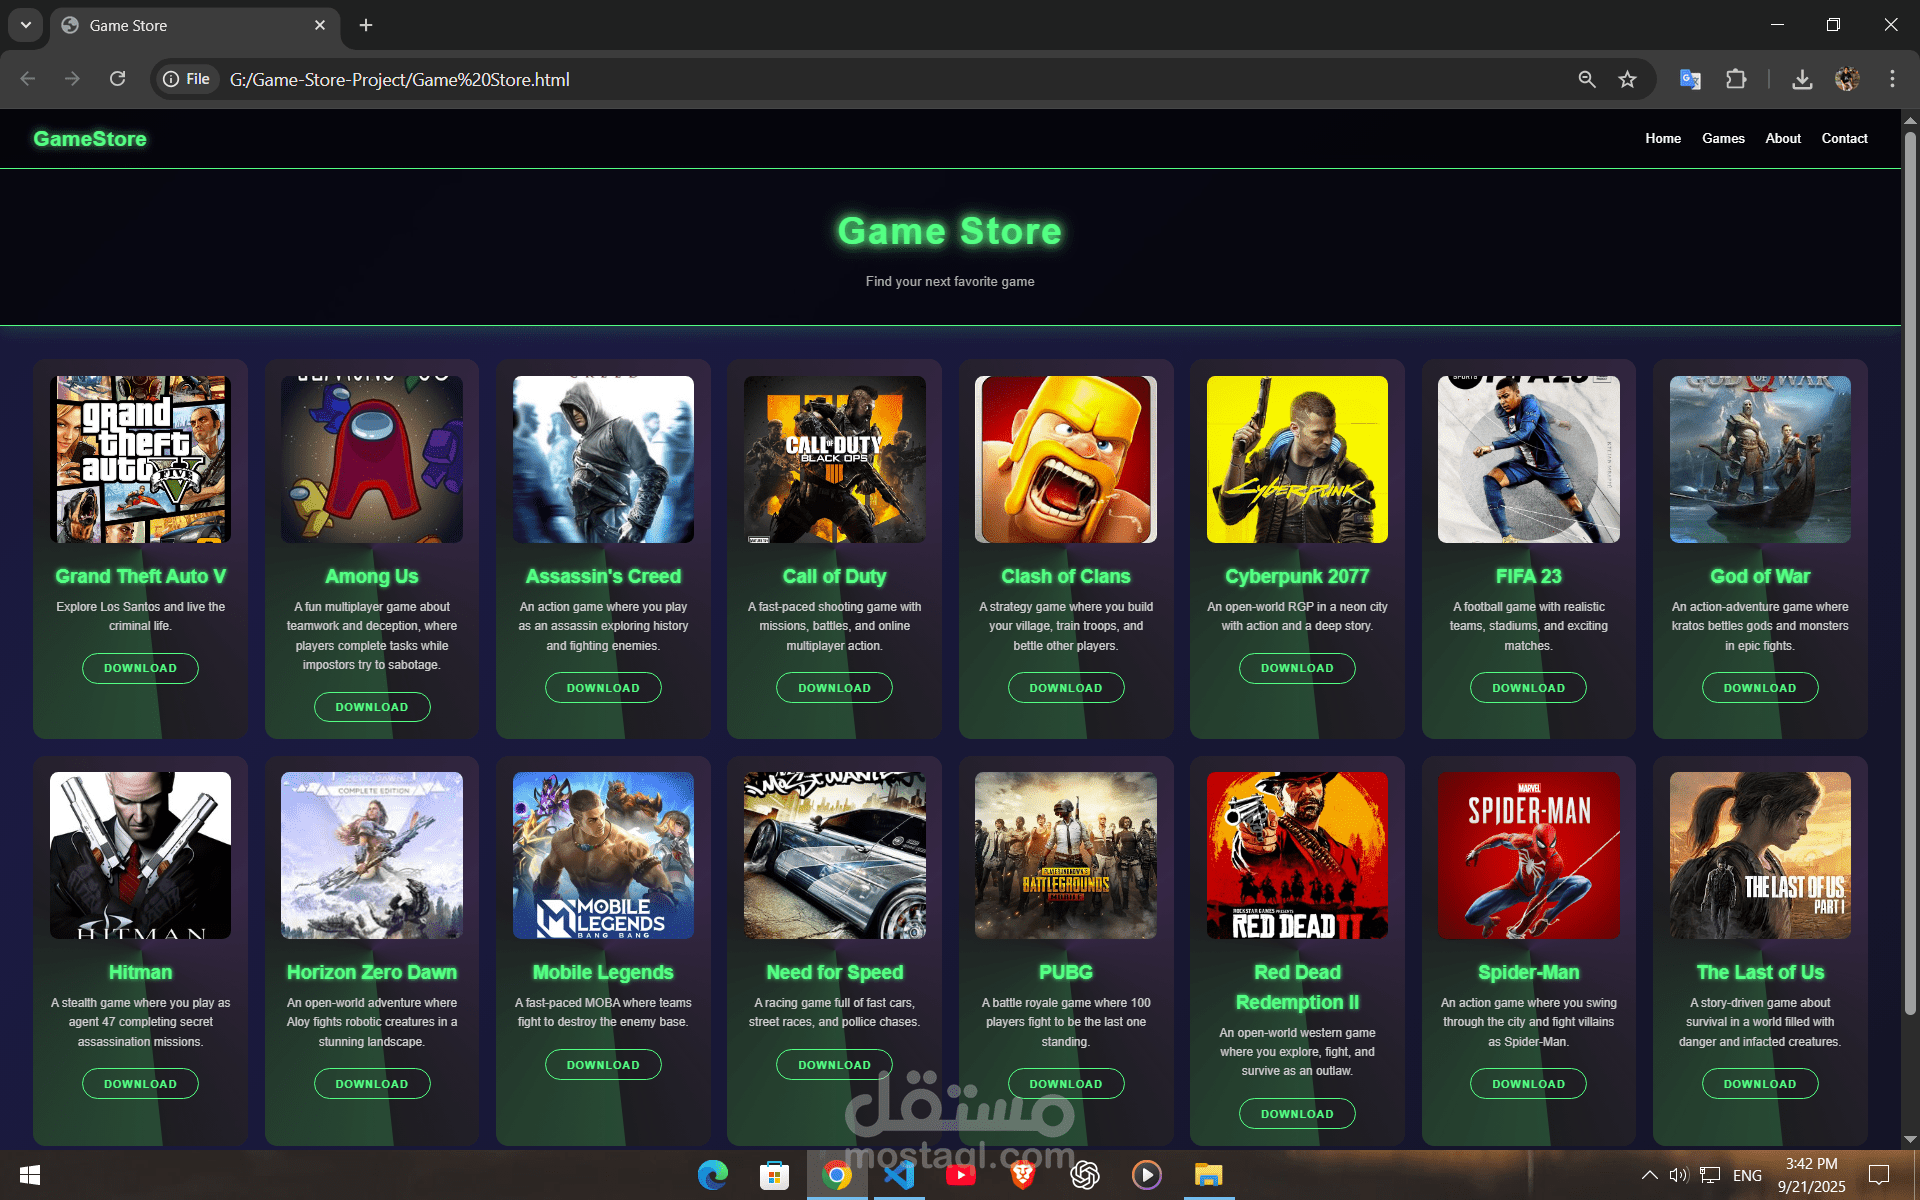Click the Grand Theft Auto V cover image

pyautogui.click(x=140, y=460)
